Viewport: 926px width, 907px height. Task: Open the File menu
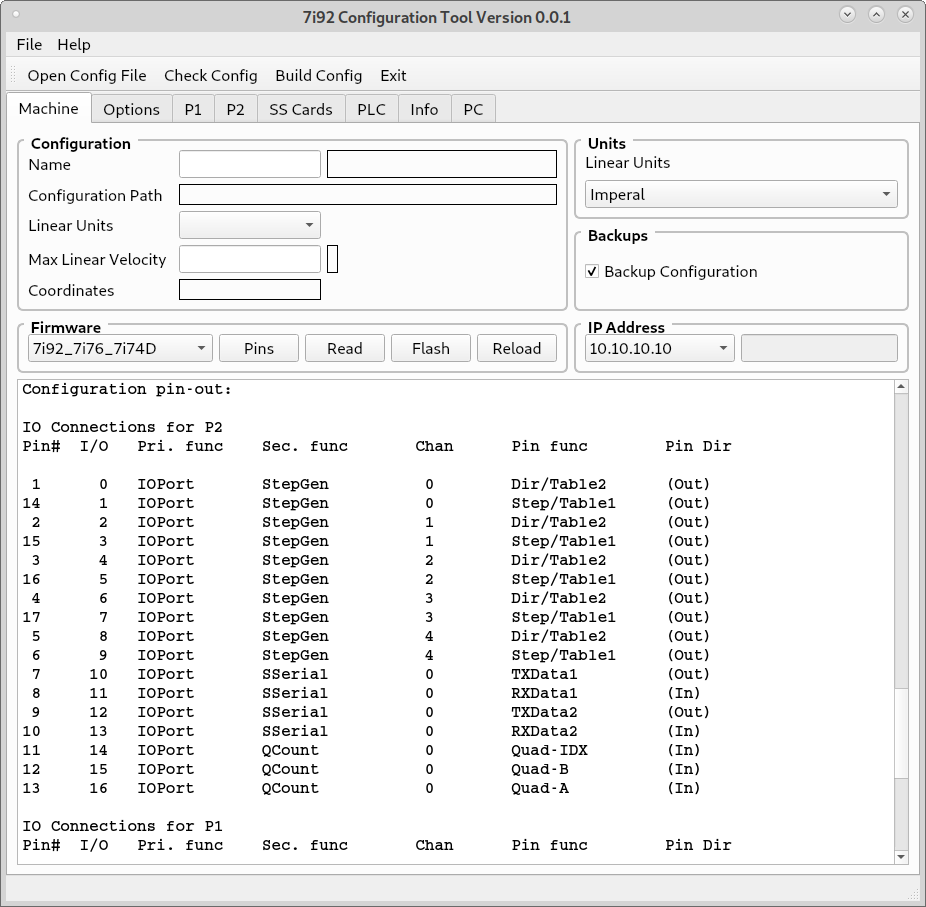(29, 45)
